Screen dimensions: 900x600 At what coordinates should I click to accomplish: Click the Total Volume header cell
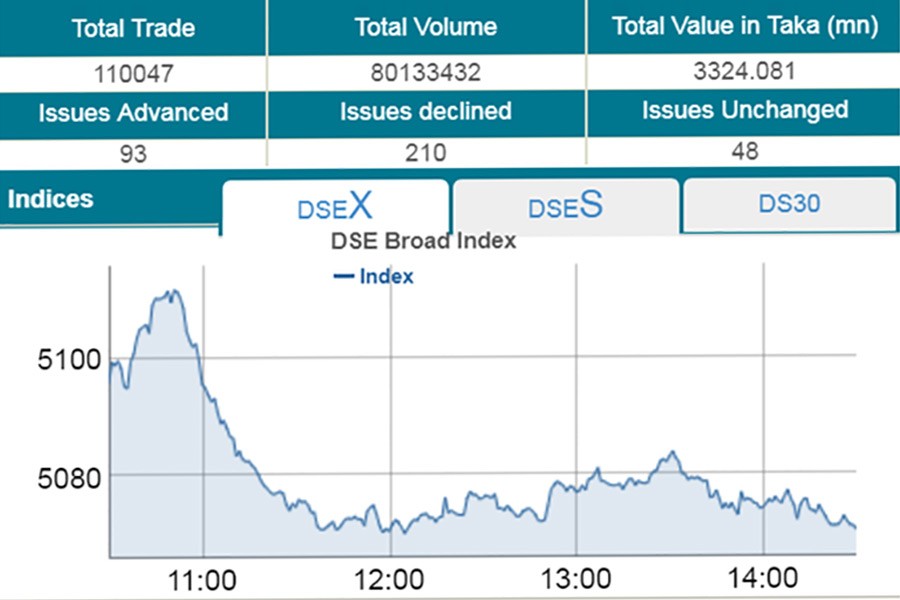click(x=425, y=28)
